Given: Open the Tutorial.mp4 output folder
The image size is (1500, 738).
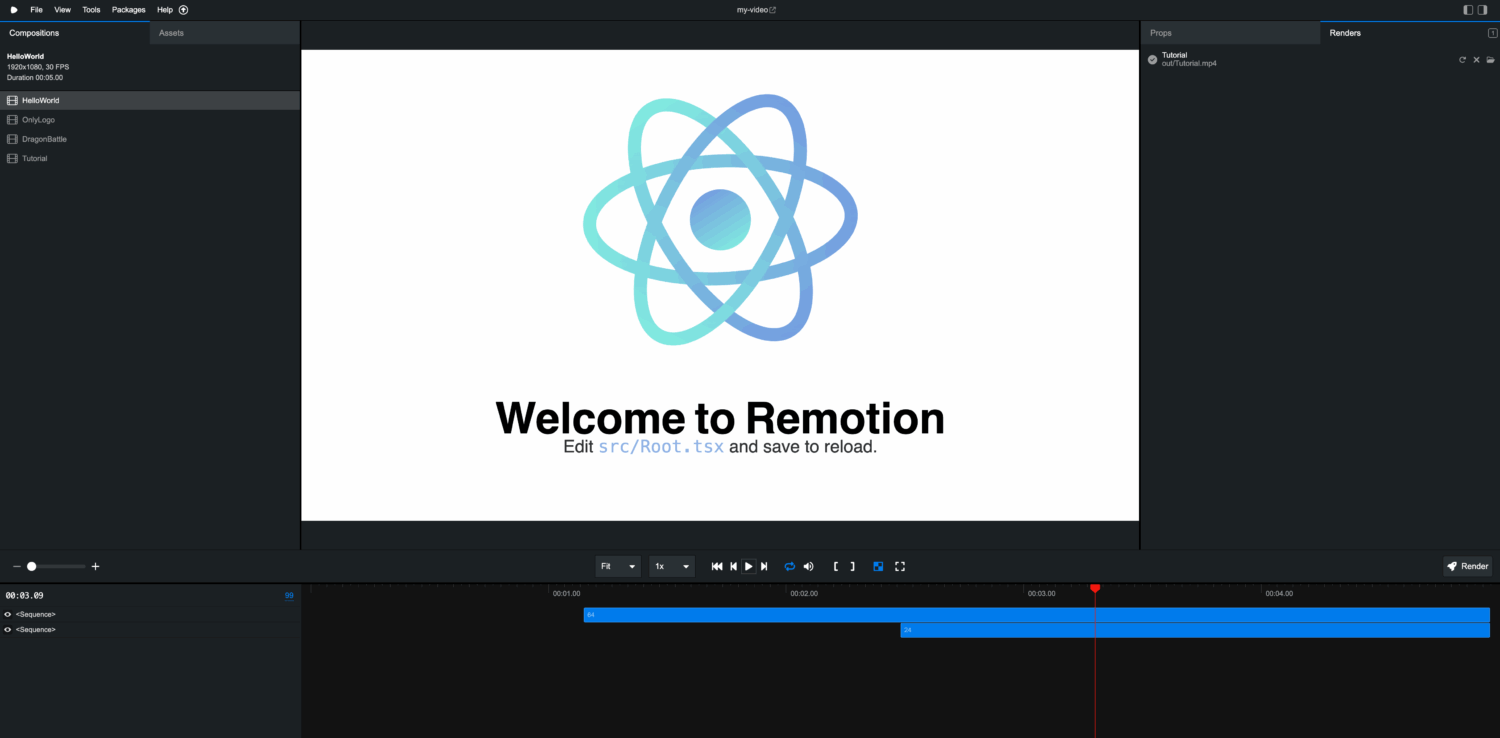Looking at the screenshot, I should 1490,60.
